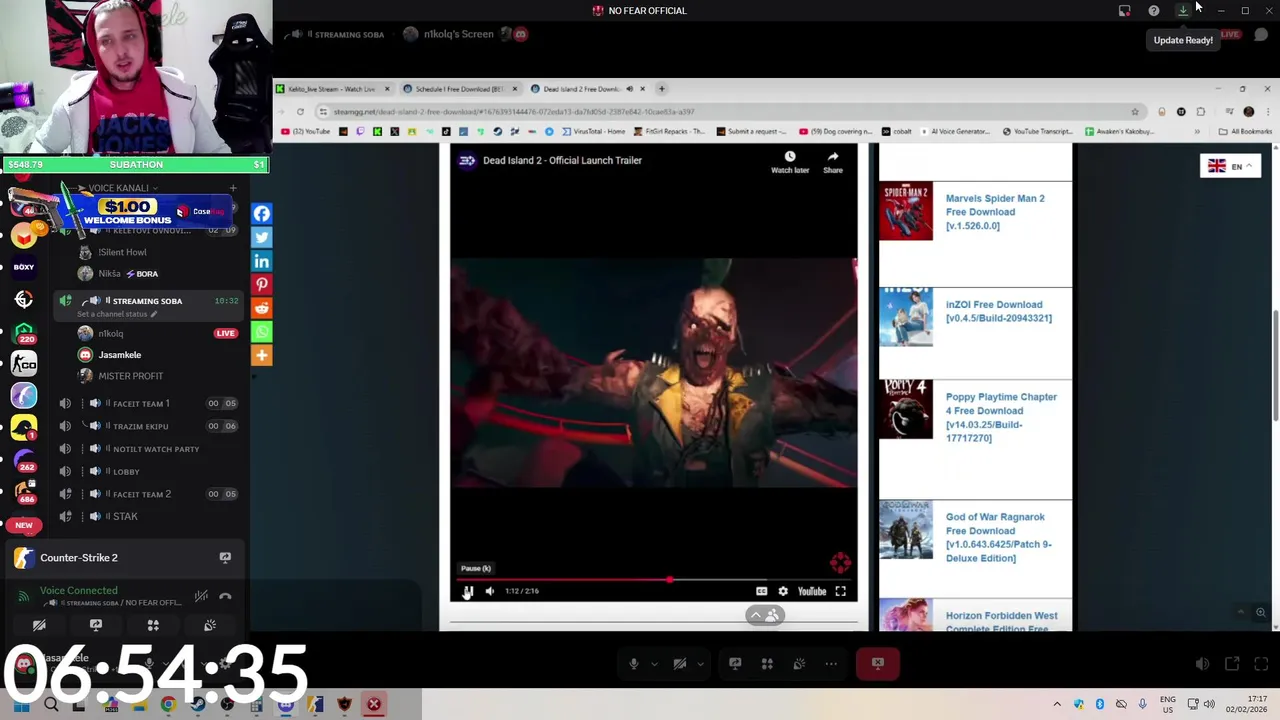Screen dimensions: 1280x720
Task: Open more options in stream controls
Action: point(831,664)
